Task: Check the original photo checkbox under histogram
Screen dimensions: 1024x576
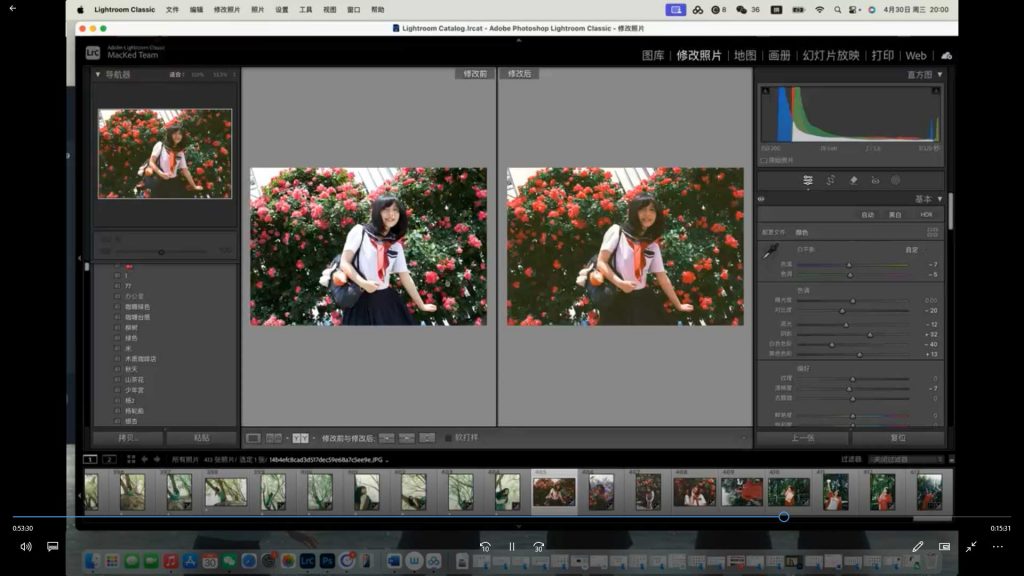Action: click(764, 160)
